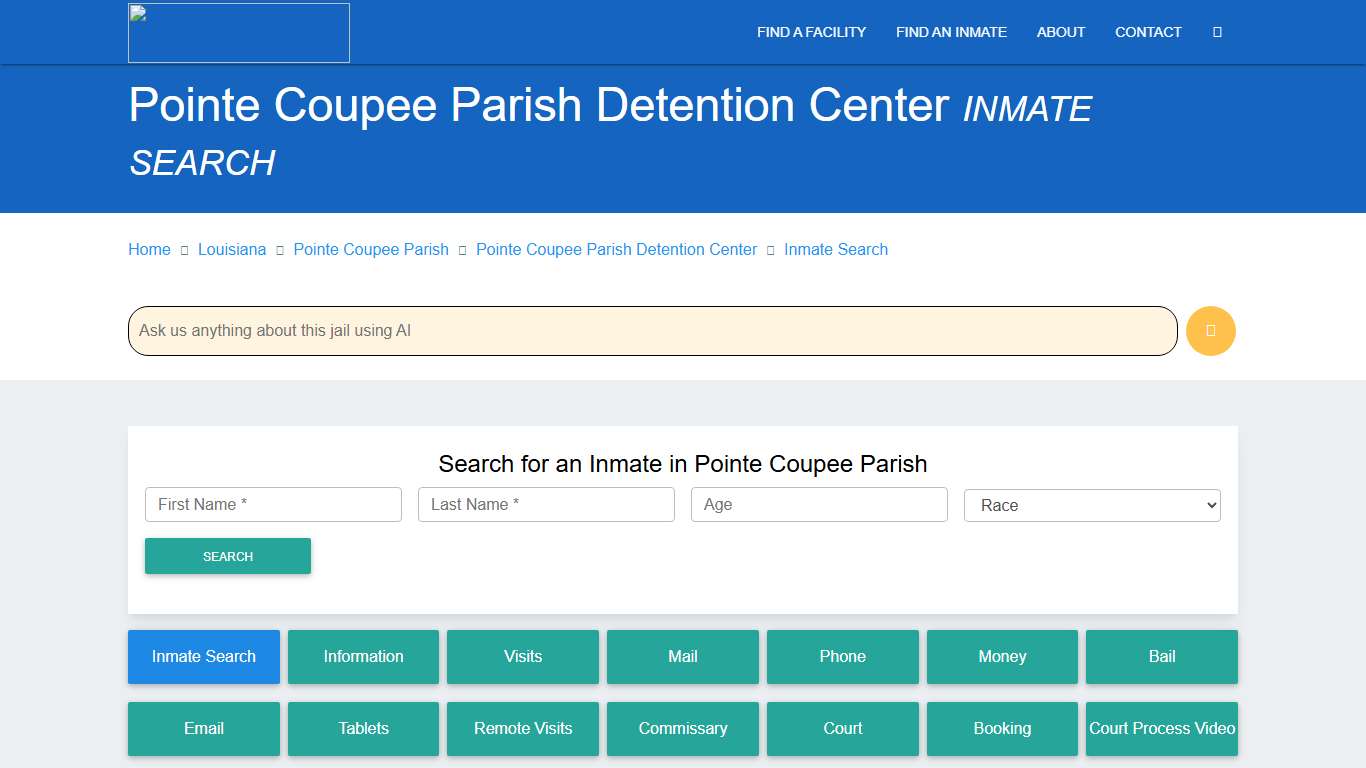This screenshot has width=1366, height=768.
Task: Open the Commissary section
Action: pyautogui.click(x=682, y=729)
